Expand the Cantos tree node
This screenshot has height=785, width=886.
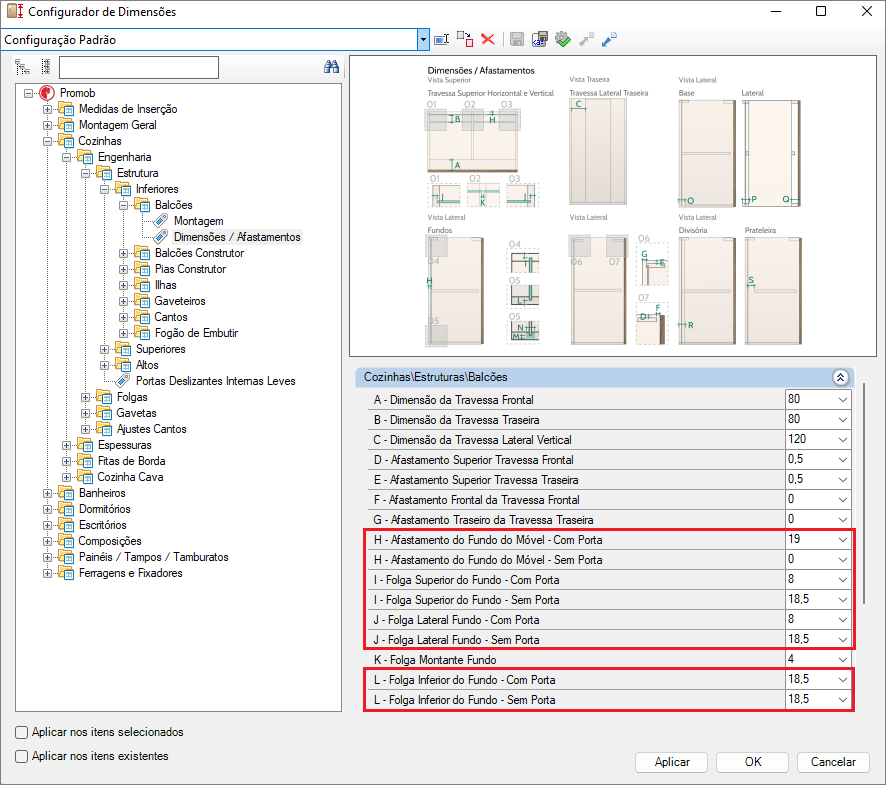[x=123, y=317]
